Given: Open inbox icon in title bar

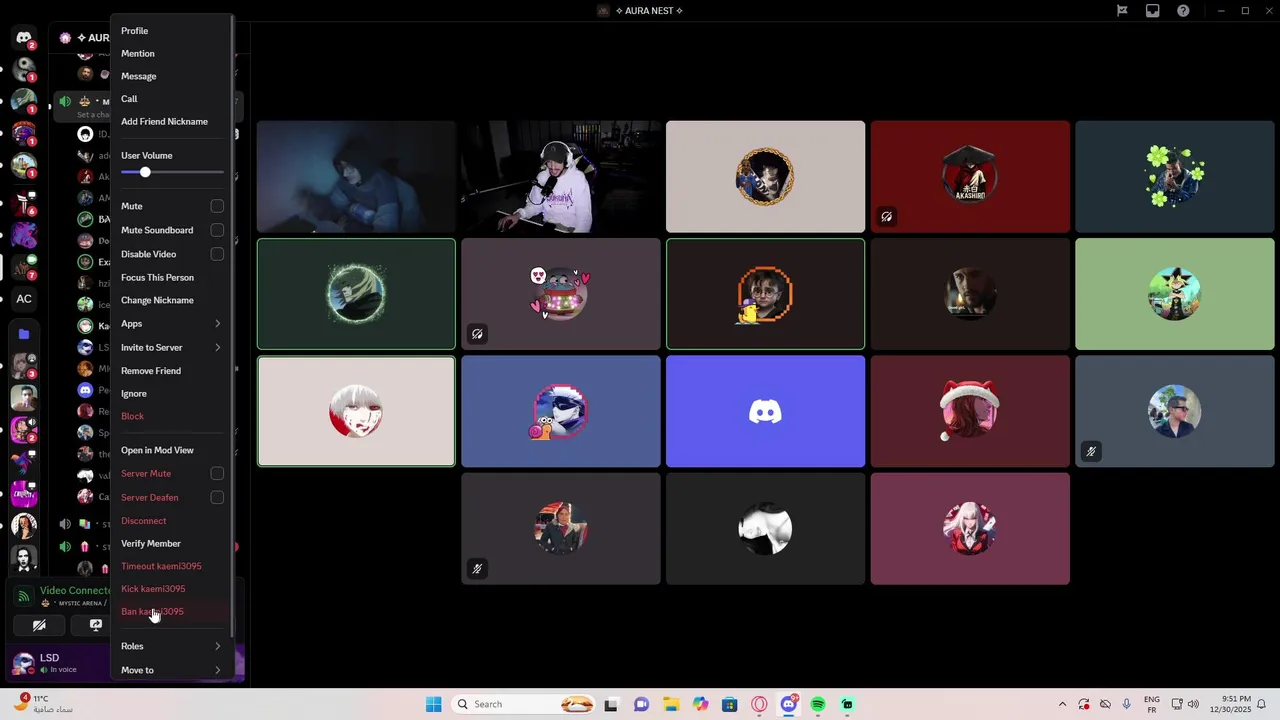Looking at the screenshot, I should pos(1152,11).
